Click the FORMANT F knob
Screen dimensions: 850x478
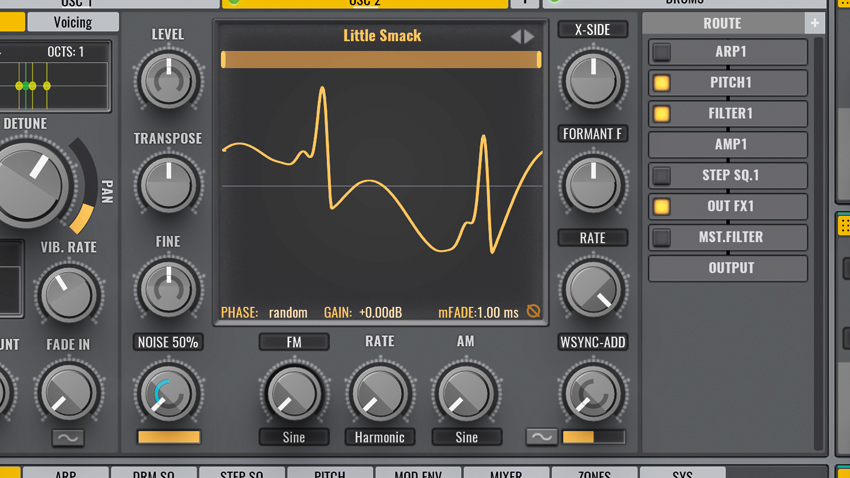pos(593,185)
